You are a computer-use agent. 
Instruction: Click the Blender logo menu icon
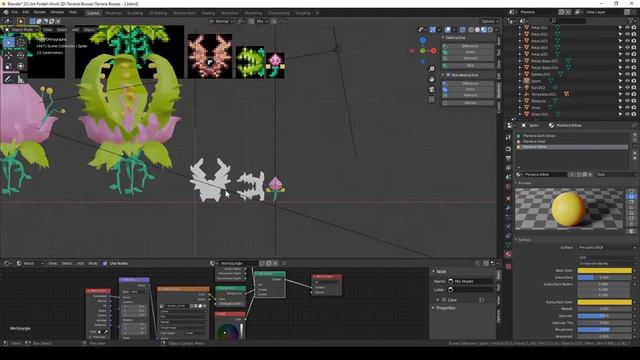tap(6, 13)
